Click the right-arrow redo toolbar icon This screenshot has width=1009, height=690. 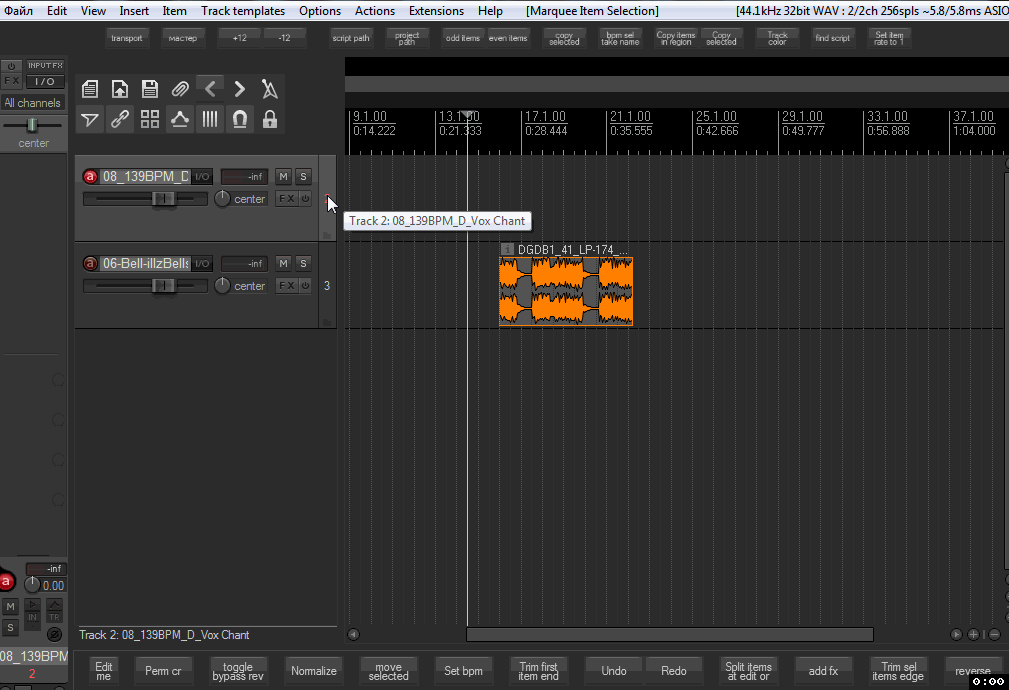239,89
